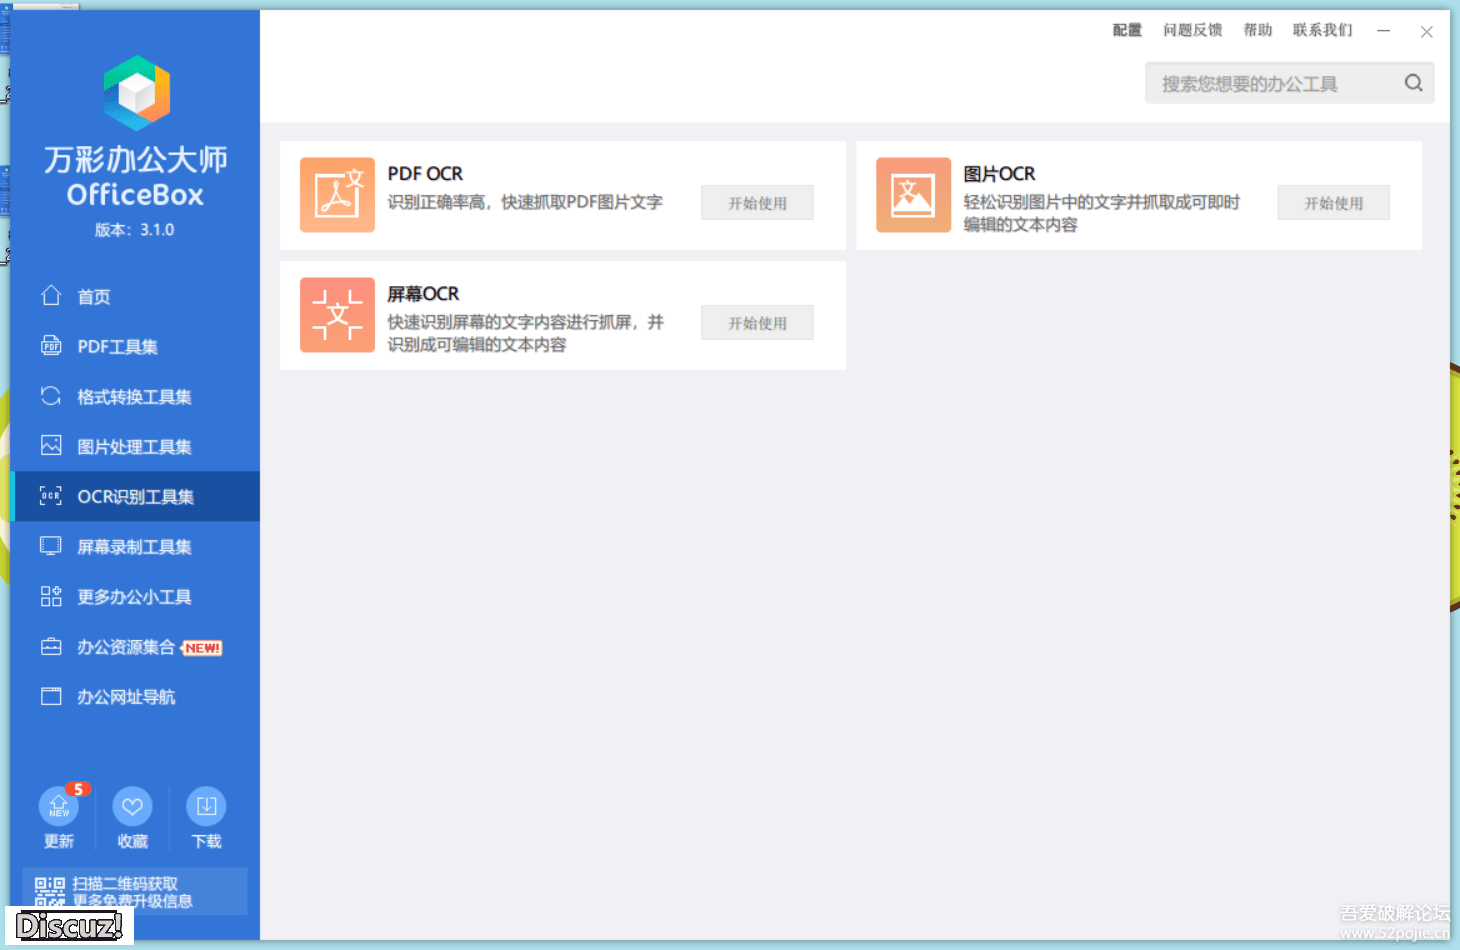This screenshot has width=1460, height=950.
Task: Open downloads via the 下载 icon
Action: 206,806
